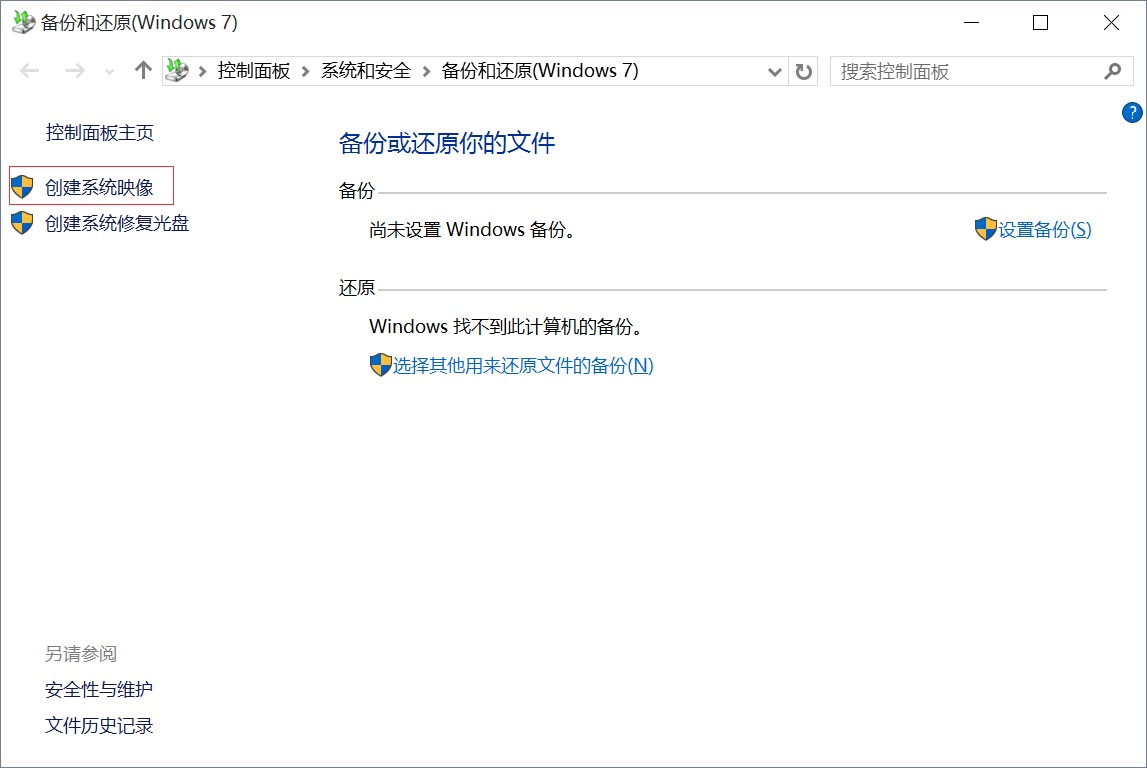Navigate to 系统和安全 in the breadcrumb bar
The width and height of the screenshot is (1147, 768).
366,70
